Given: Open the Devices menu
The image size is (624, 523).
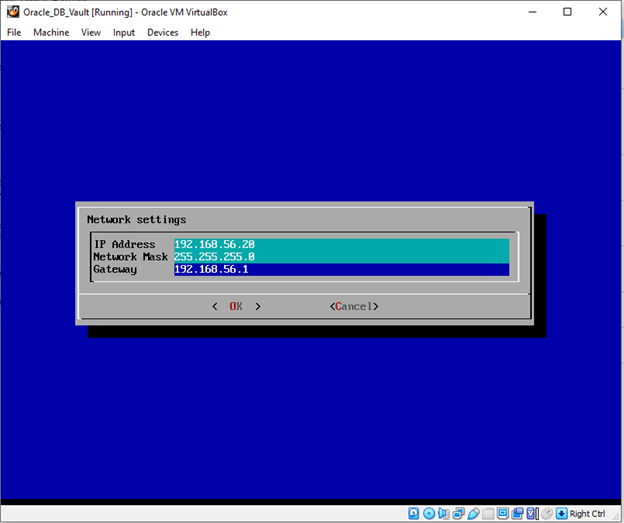Looking at the screenshot, I should point(162,32).
